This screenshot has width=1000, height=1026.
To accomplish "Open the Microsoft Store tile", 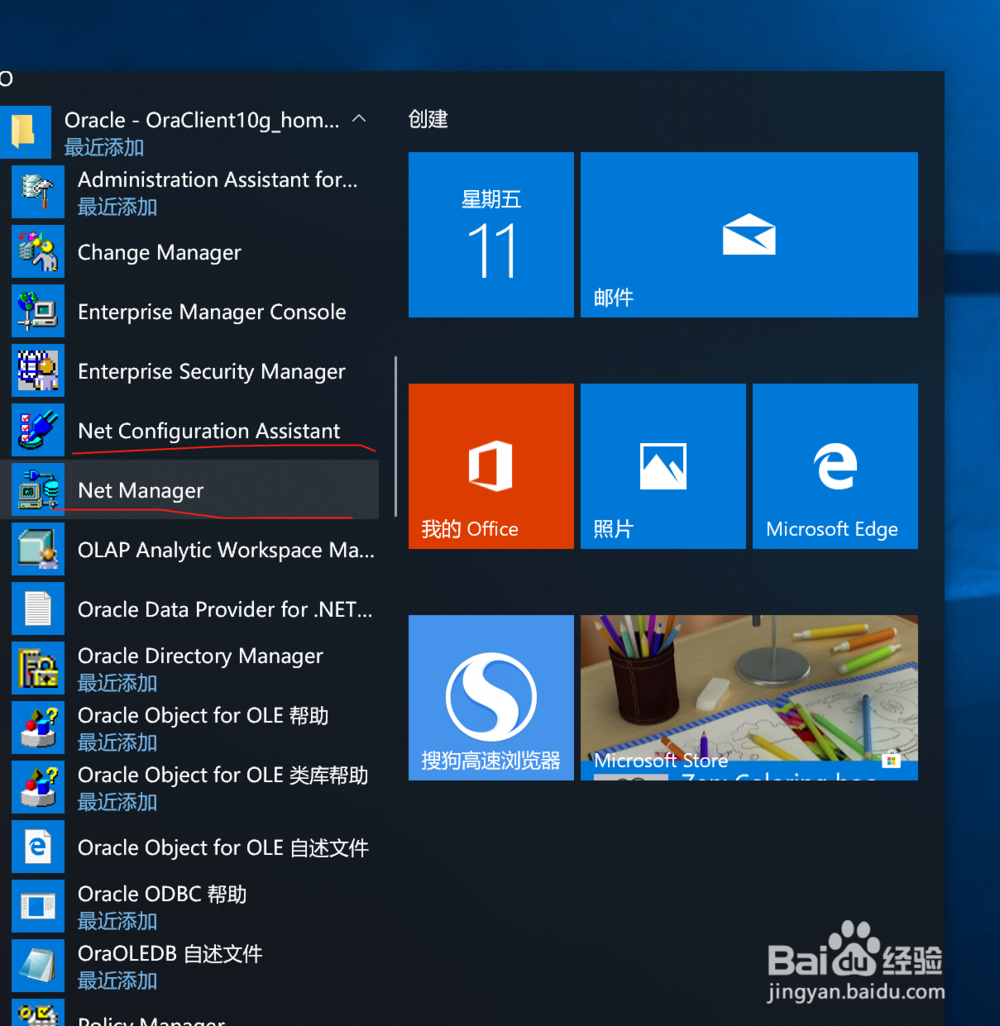I will tap(749, 698).
